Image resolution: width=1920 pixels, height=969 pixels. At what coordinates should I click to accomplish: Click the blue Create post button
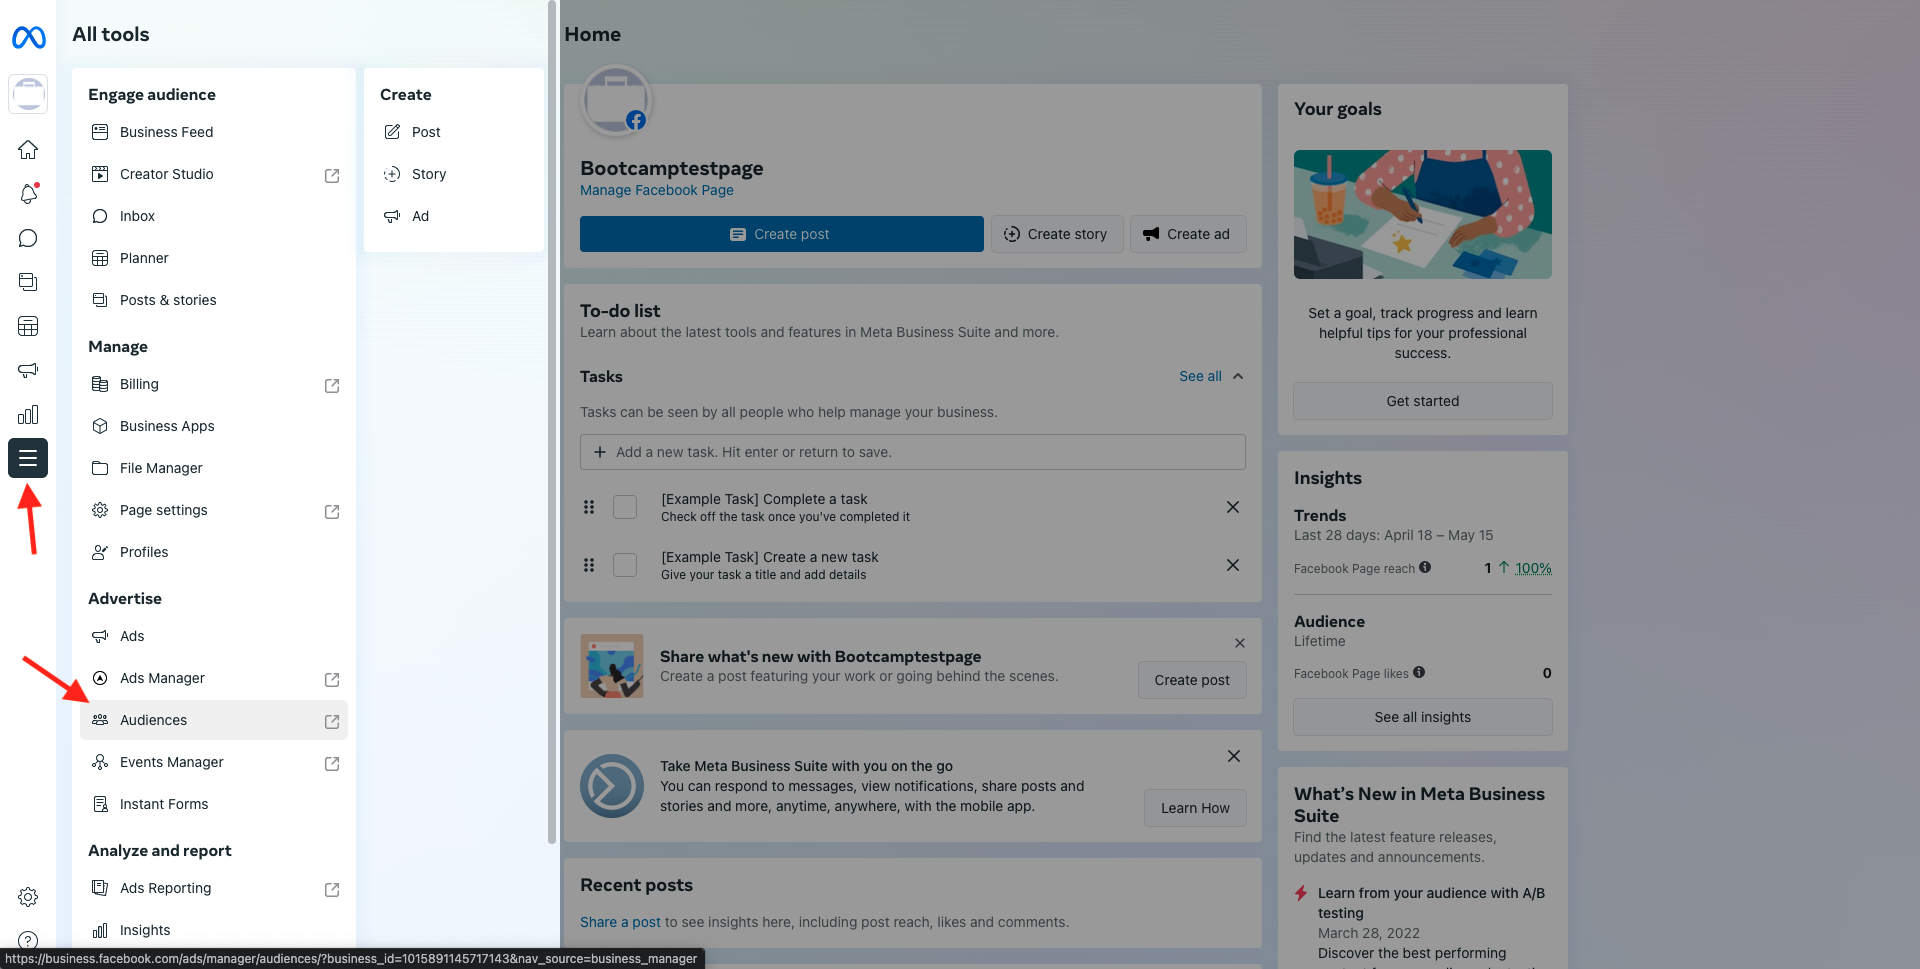(x=782, y=234)
